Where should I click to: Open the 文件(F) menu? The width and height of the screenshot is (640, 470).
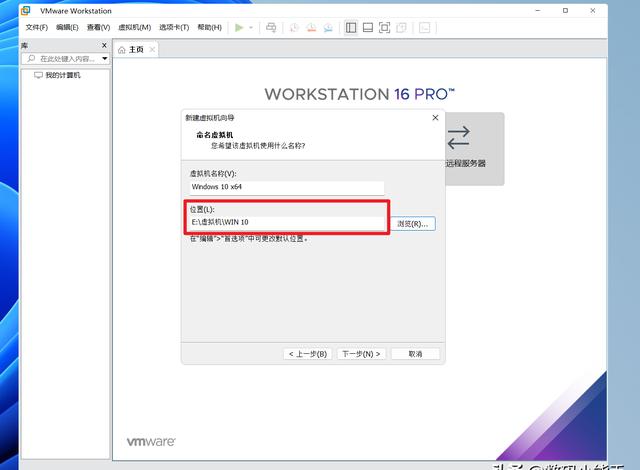click(37, 27)
